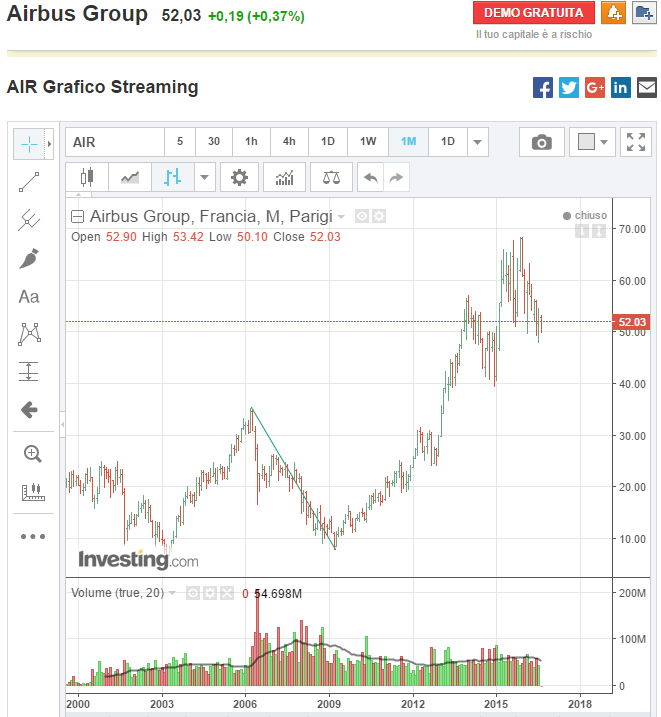Select the Aa text annotation tool
Viewport: 661px width, 717px height.
[x=29, y=297]
